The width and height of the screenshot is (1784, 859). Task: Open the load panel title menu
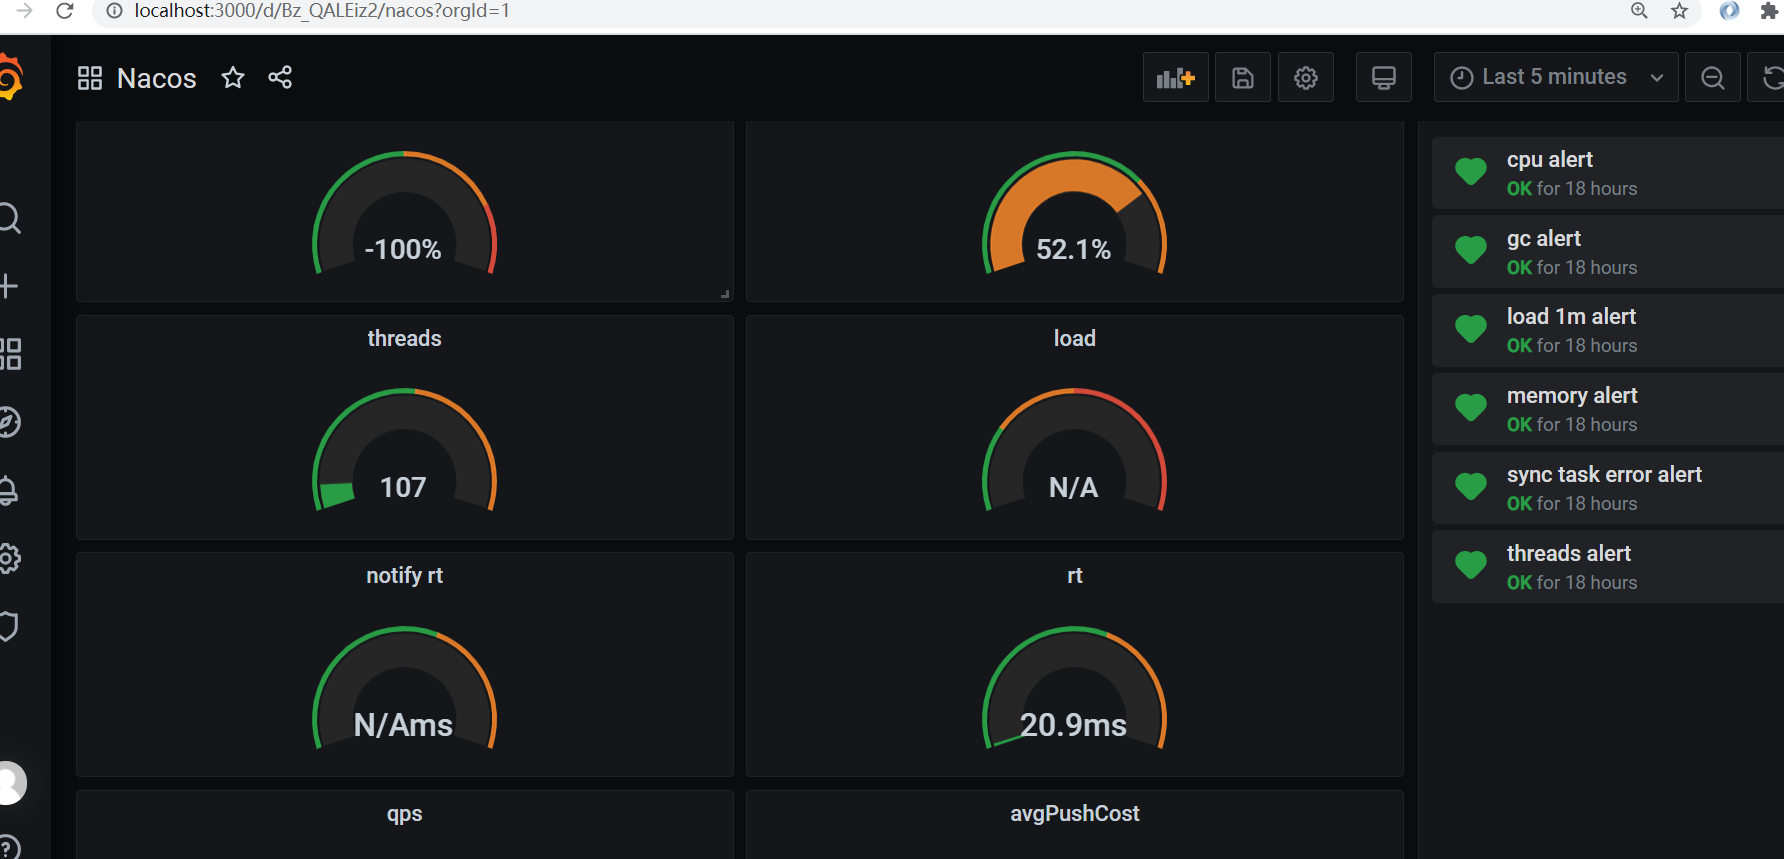[x=1075, y=338]
